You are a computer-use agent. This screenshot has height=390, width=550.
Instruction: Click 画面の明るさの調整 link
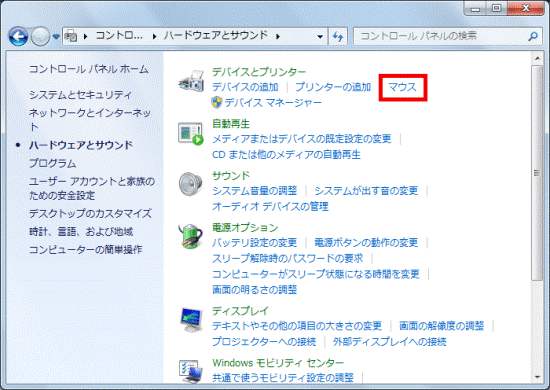click(x=255, y=290)
